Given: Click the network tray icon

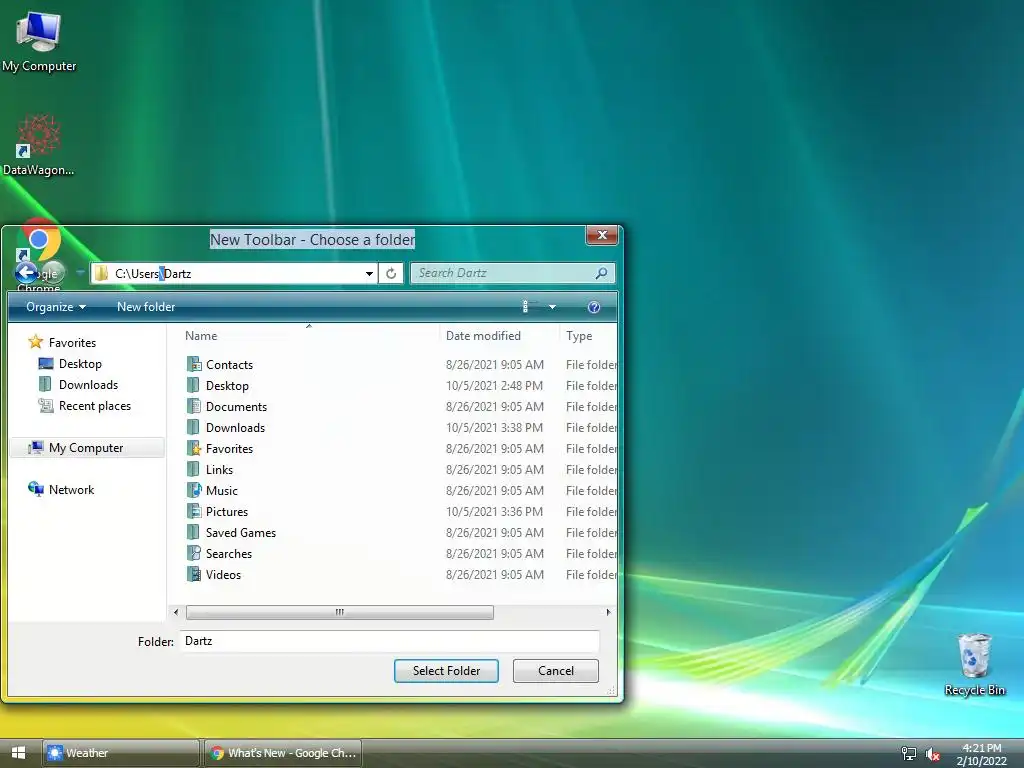Looking at the screenshot, I should pos(908,754).
